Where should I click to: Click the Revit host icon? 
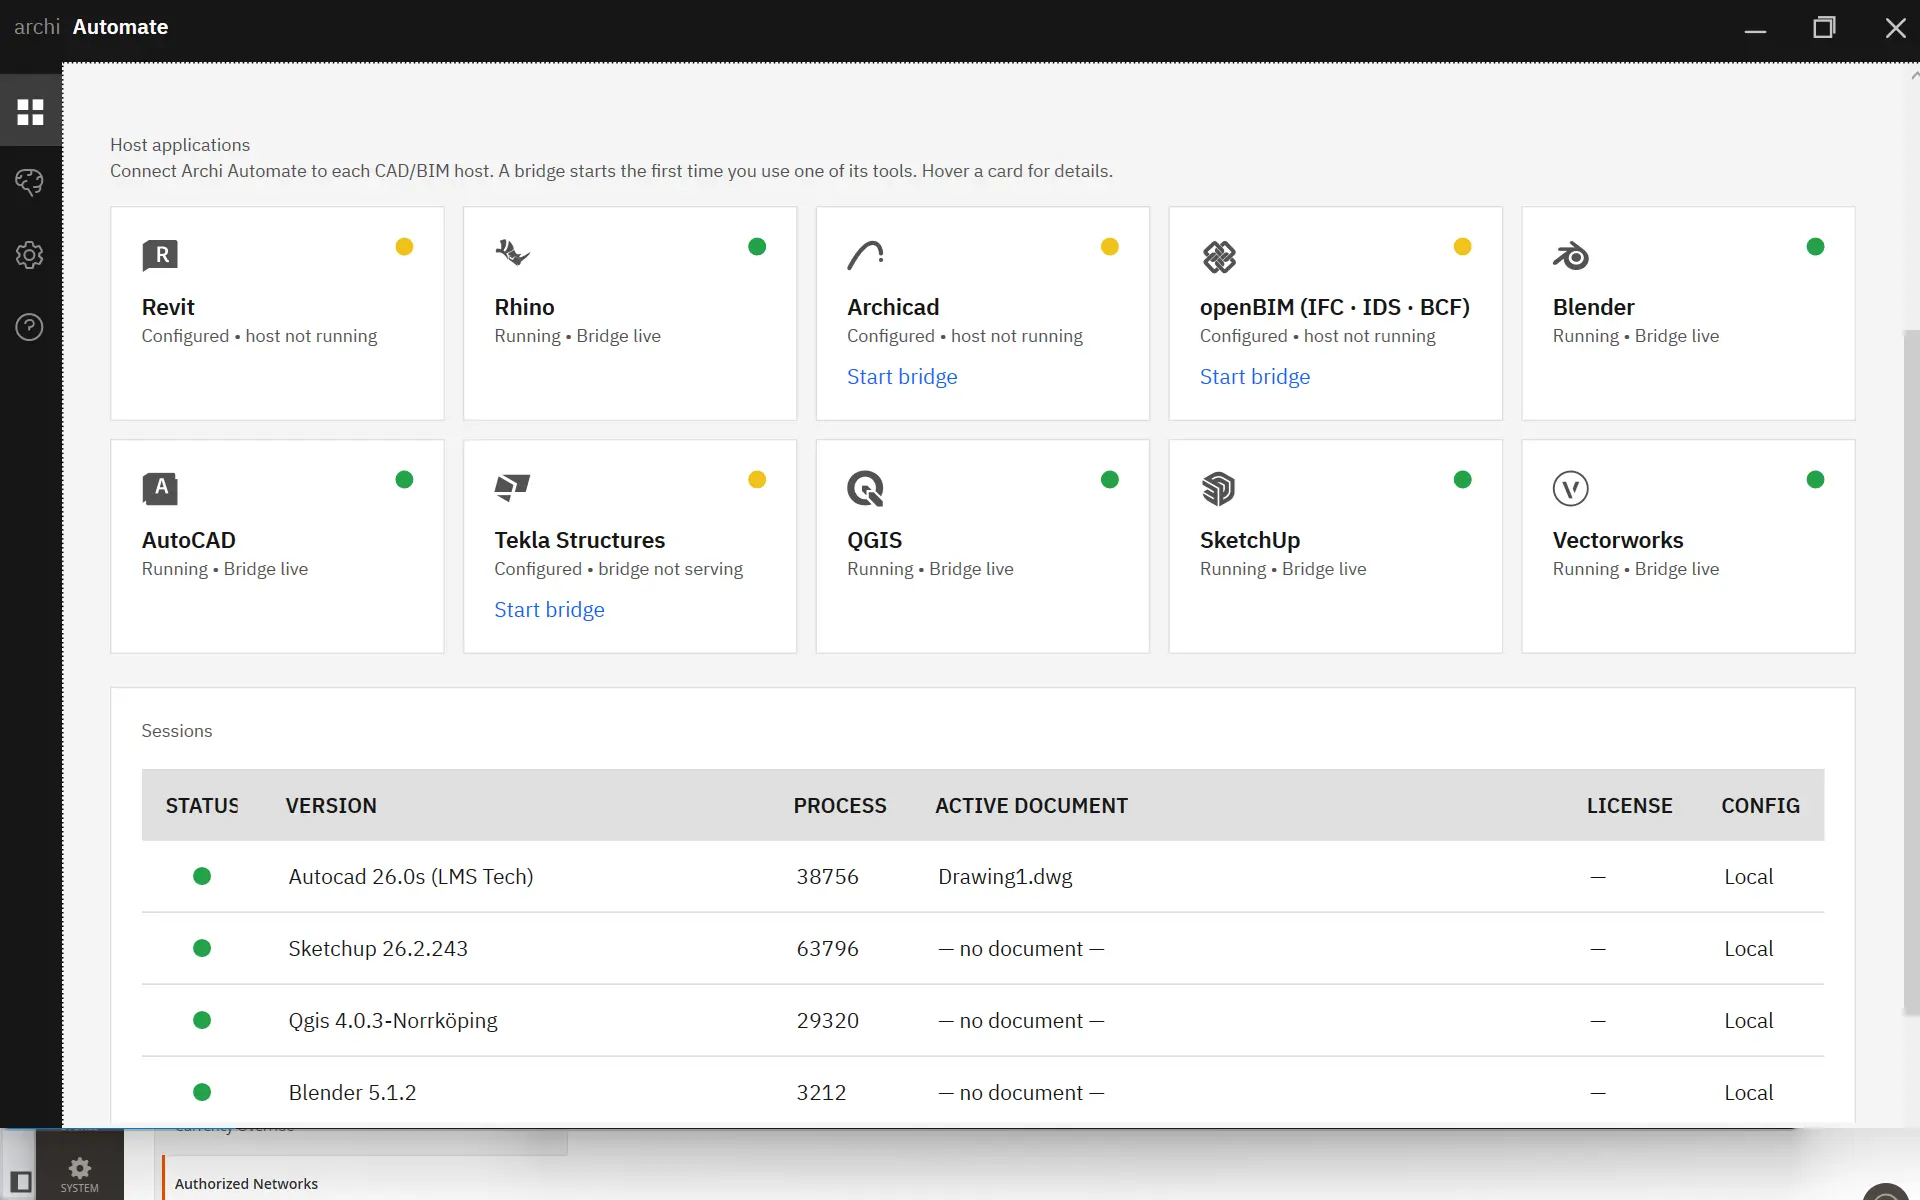[x=160, y=255]
